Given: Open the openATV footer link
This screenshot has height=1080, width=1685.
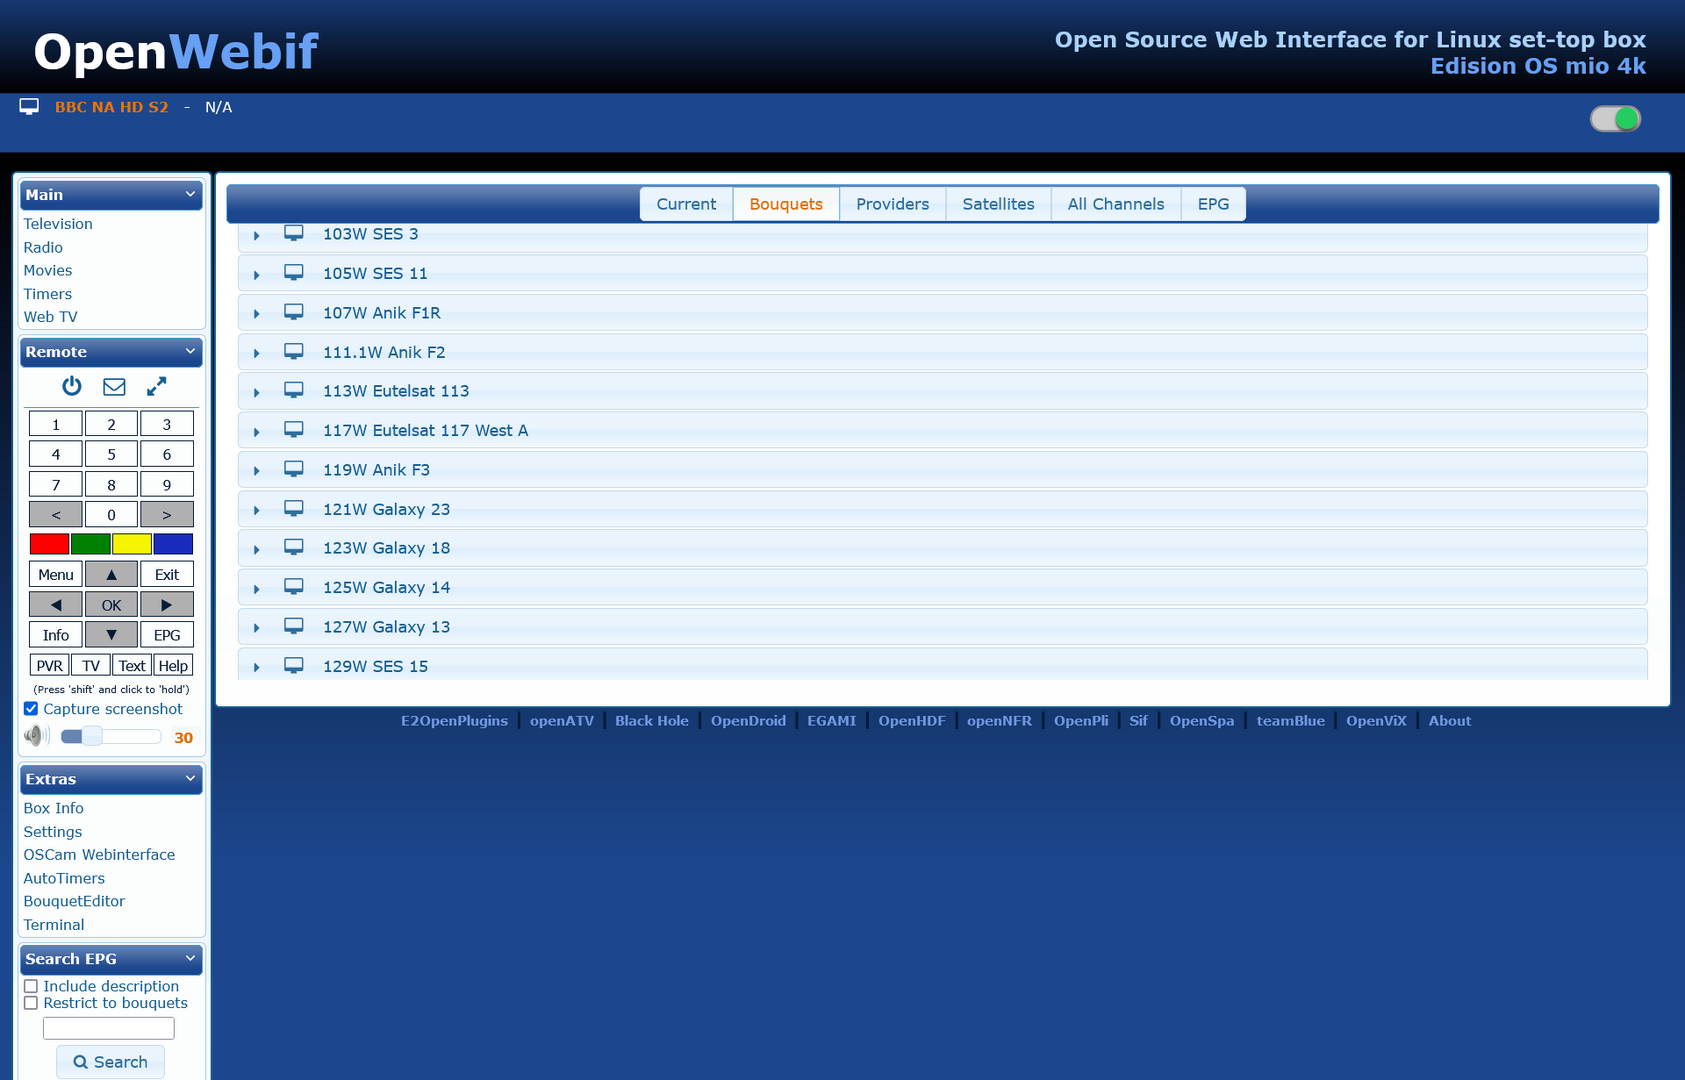Looking at the screenshot, I should tap(561, 721).
